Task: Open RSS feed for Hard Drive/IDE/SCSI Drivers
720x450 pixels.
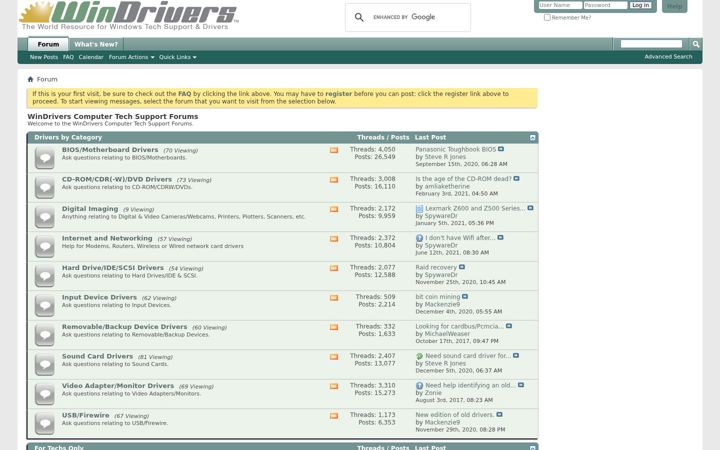Action: click(334, 268)
